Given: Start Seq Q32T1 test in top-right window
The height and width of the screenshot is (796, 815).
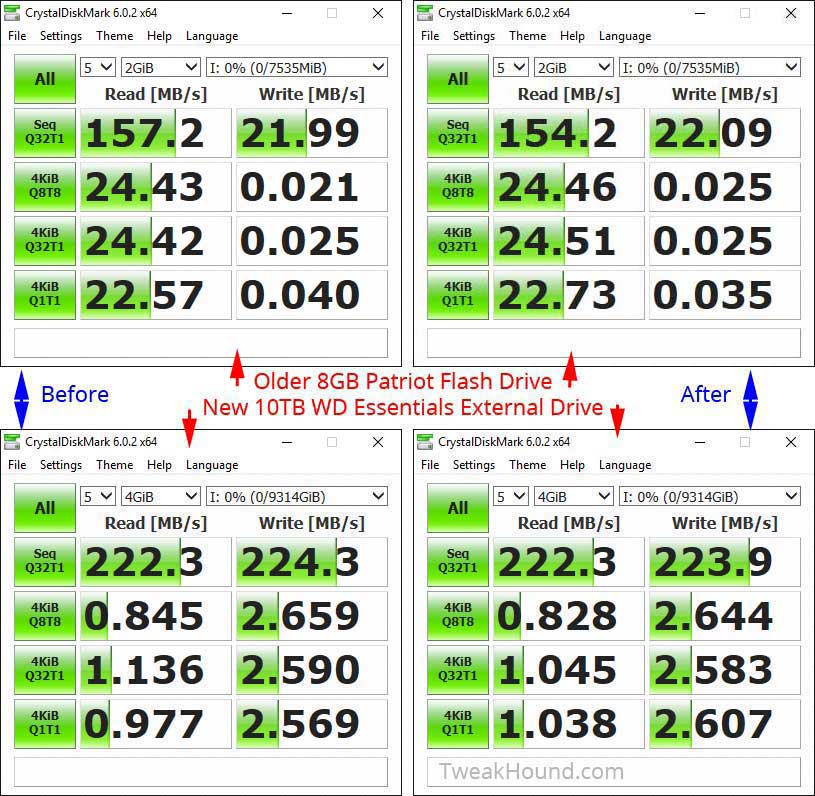Looking at the screenshot, I should [457, 133].
